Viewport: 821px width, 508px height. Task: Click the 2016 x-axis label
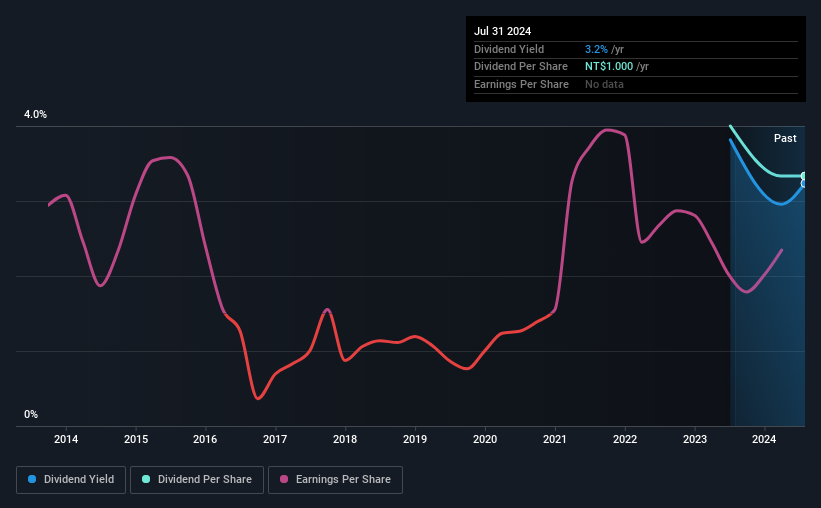[205, 439]
